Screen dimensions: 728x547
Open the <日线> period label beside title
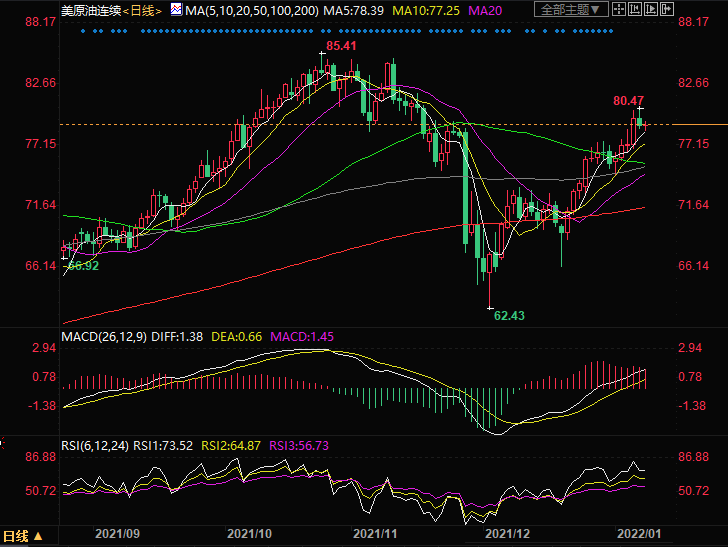(x=144, y=10)
